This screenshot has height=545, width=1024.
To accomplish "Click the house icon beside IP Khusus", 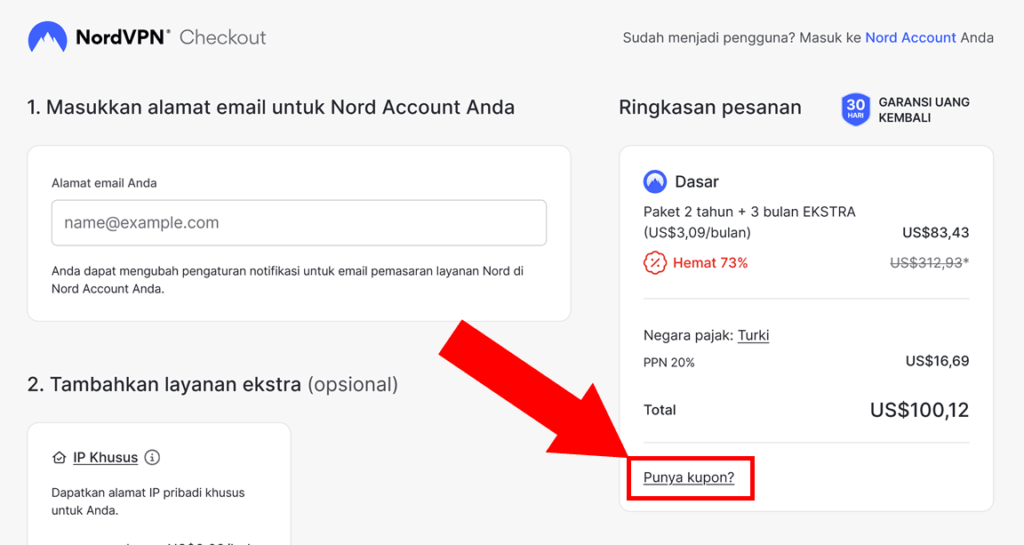I will (59, 457).
